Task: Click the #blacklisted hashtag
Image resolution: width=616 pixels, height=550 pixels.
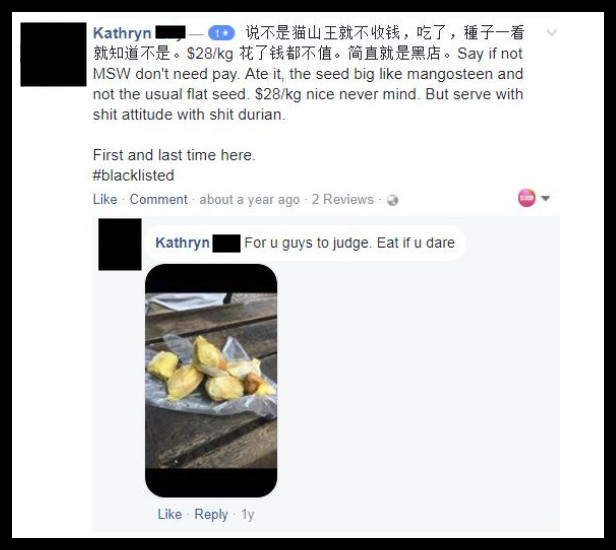Action: pos(134,175)
